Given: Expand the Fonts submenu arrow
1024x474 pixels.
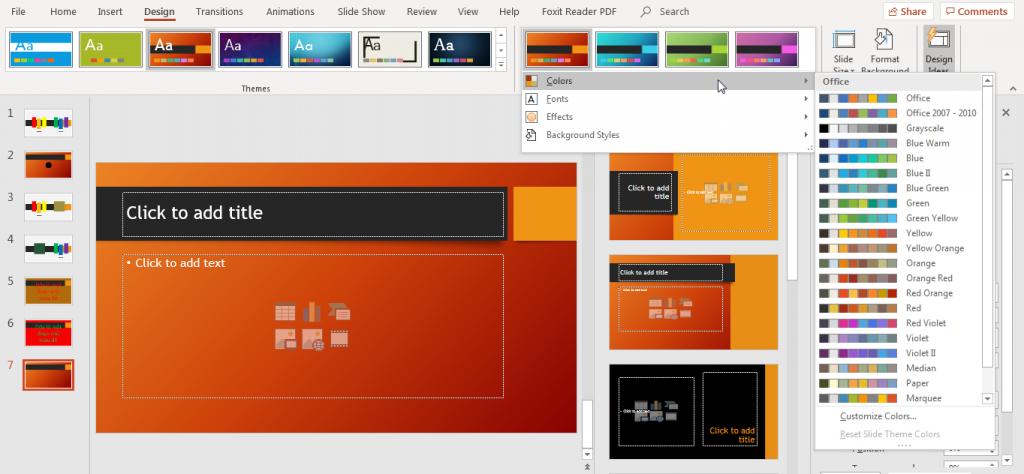Looking at the screenshot, I should (805, 99).
